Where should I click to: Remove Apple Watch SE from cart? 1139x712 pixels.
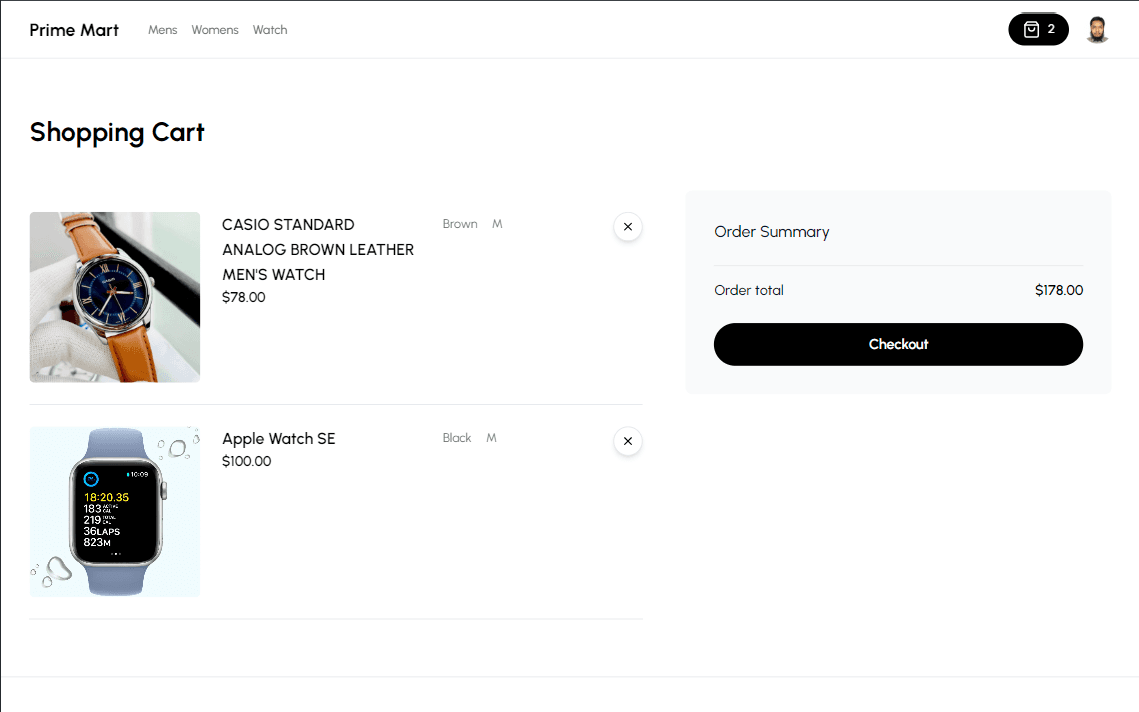pyautogui.click(x=627, y=441)
